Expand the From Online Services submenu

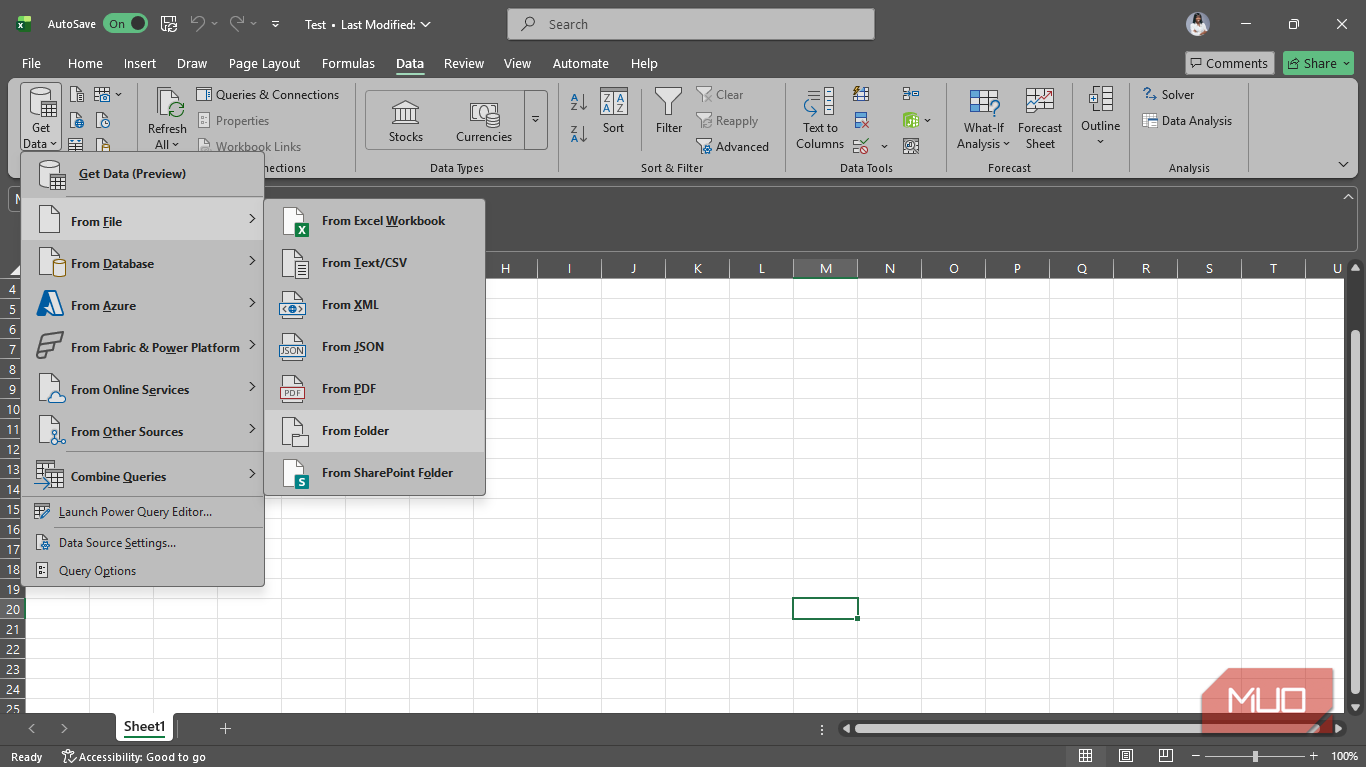tap(143, 389)
